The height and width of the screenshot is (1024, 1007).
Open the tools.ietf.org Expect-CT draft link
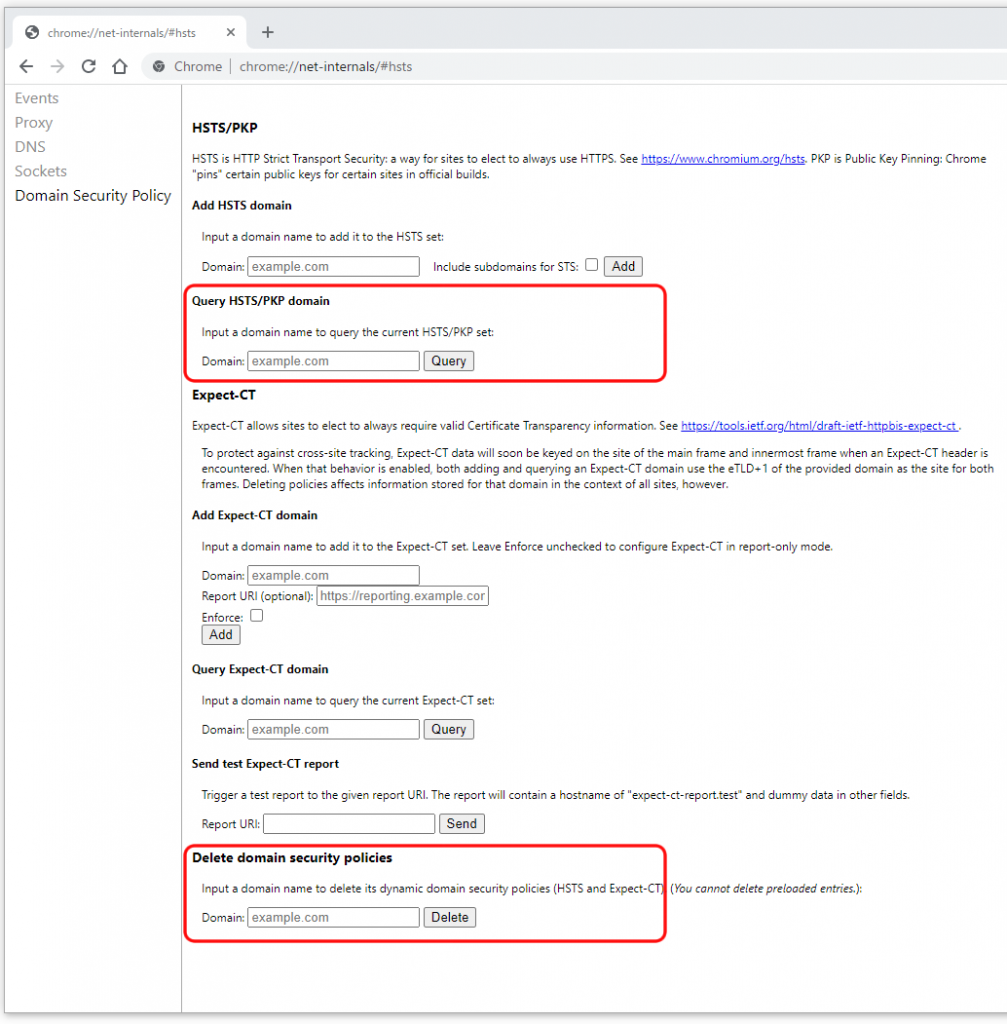(819, 426)
